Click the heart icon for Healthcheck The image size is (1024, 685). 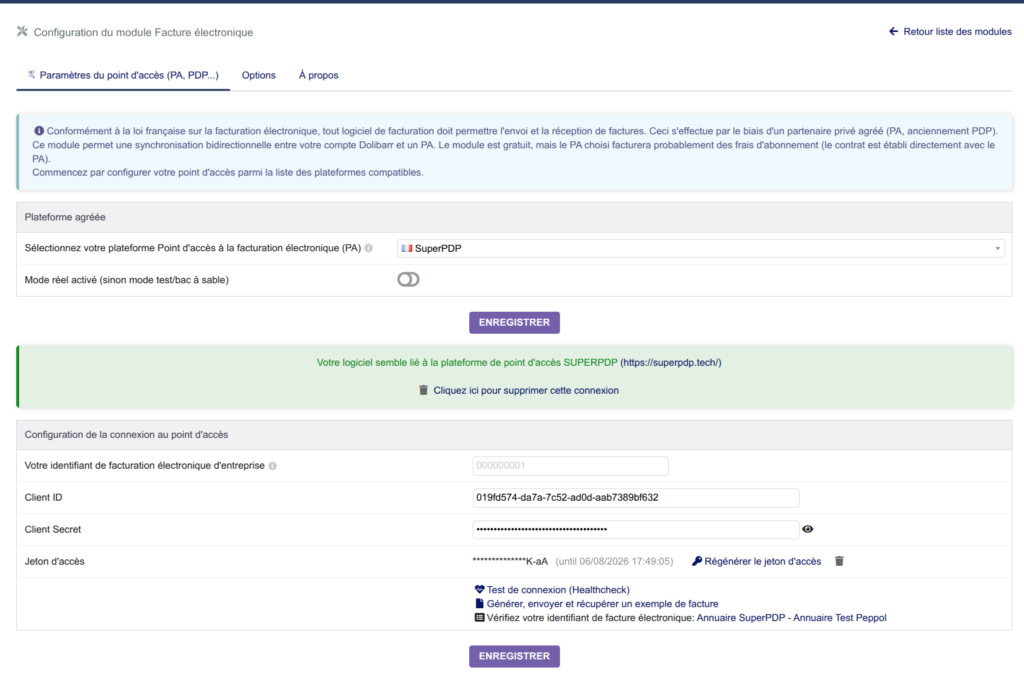click(479, 589)
